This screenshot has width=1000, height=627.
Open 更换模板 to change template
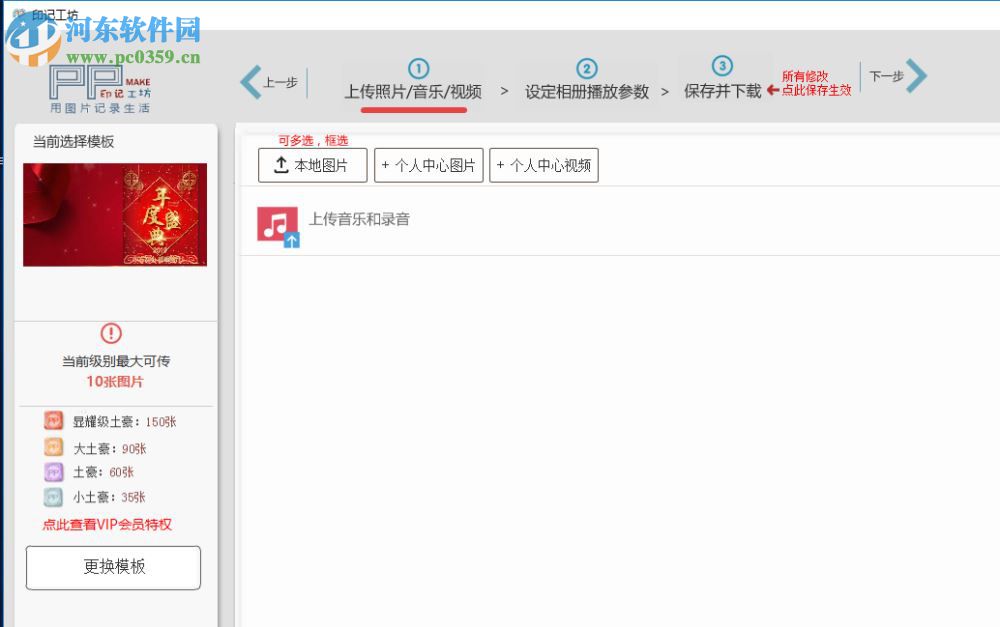[112, 567]
